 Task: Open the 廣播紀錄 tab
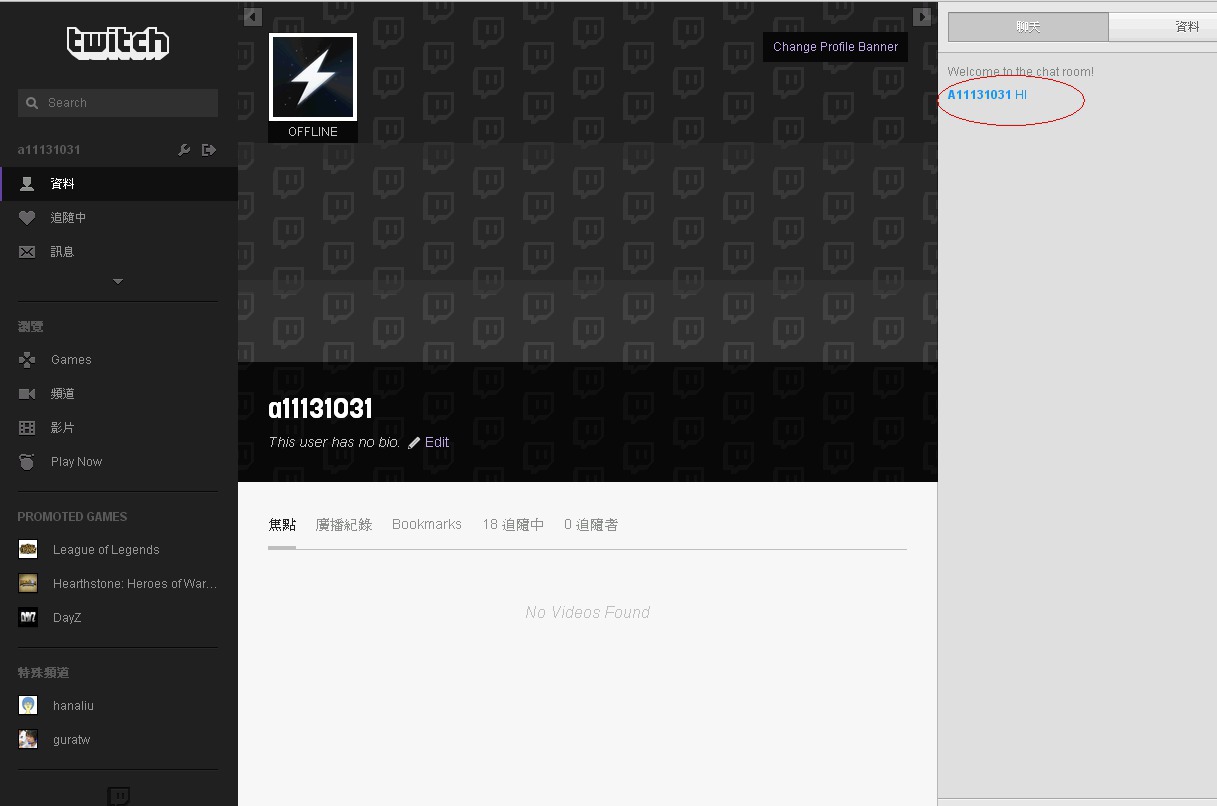tap(344, 524)
